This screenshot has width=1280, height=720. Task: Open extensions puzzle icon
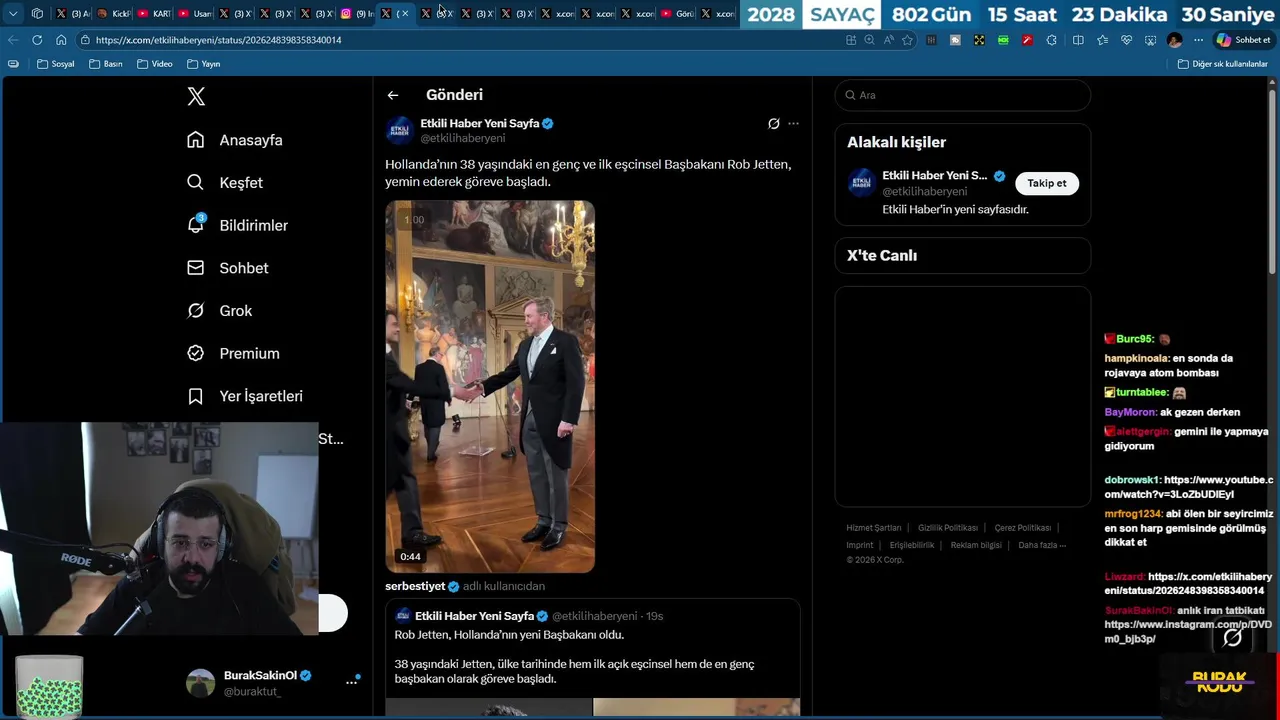click(x=1051, y=40)
